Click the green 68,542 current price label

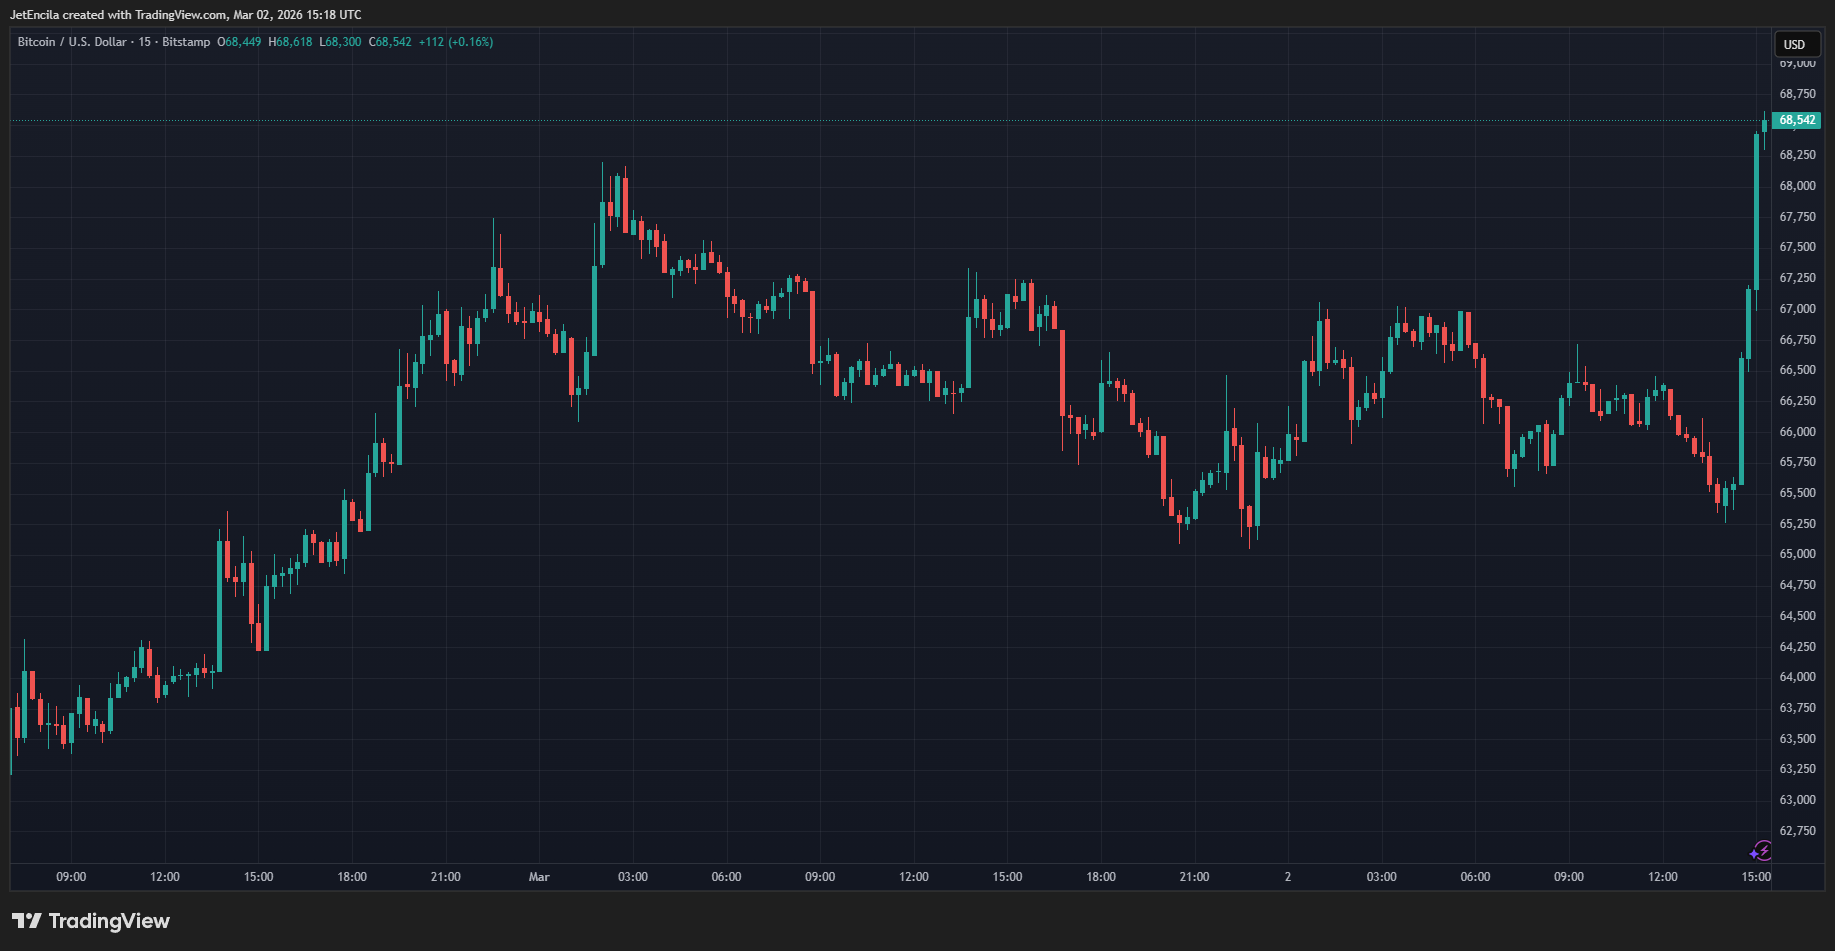click(x=1797, y=120)
